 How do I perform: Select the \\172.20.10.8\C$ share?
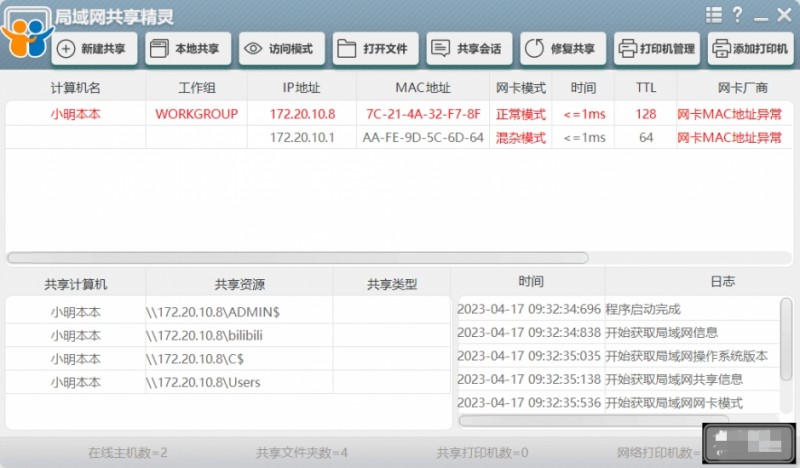(195, 359)
